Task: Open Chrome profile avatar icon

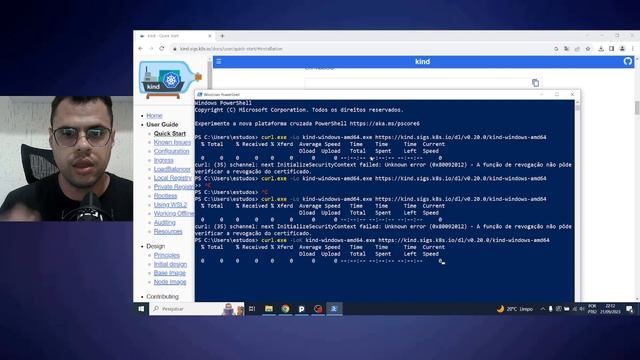Action: click(x=622, y=49)
